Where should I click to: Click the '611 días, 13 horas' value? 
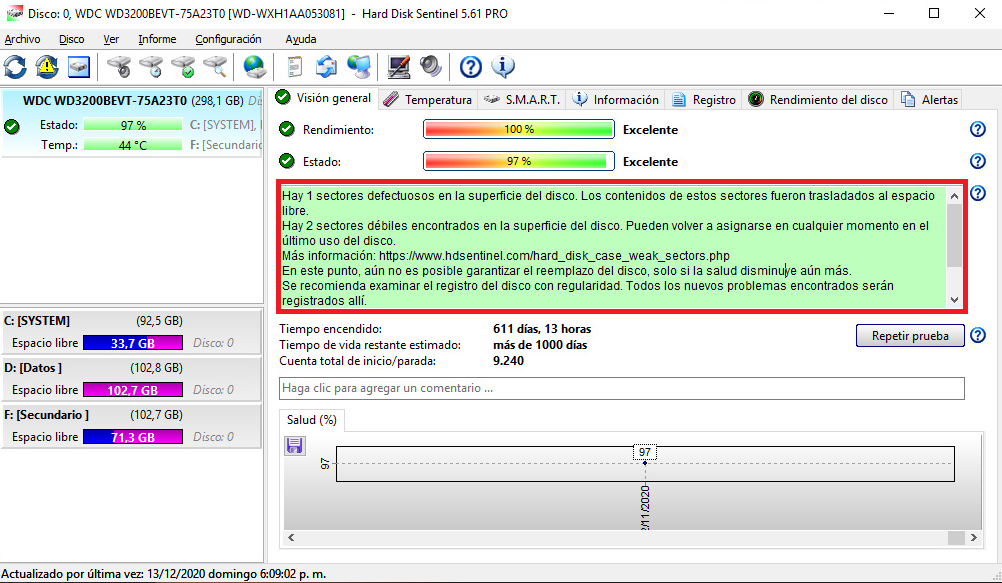[x=542, y=329]
